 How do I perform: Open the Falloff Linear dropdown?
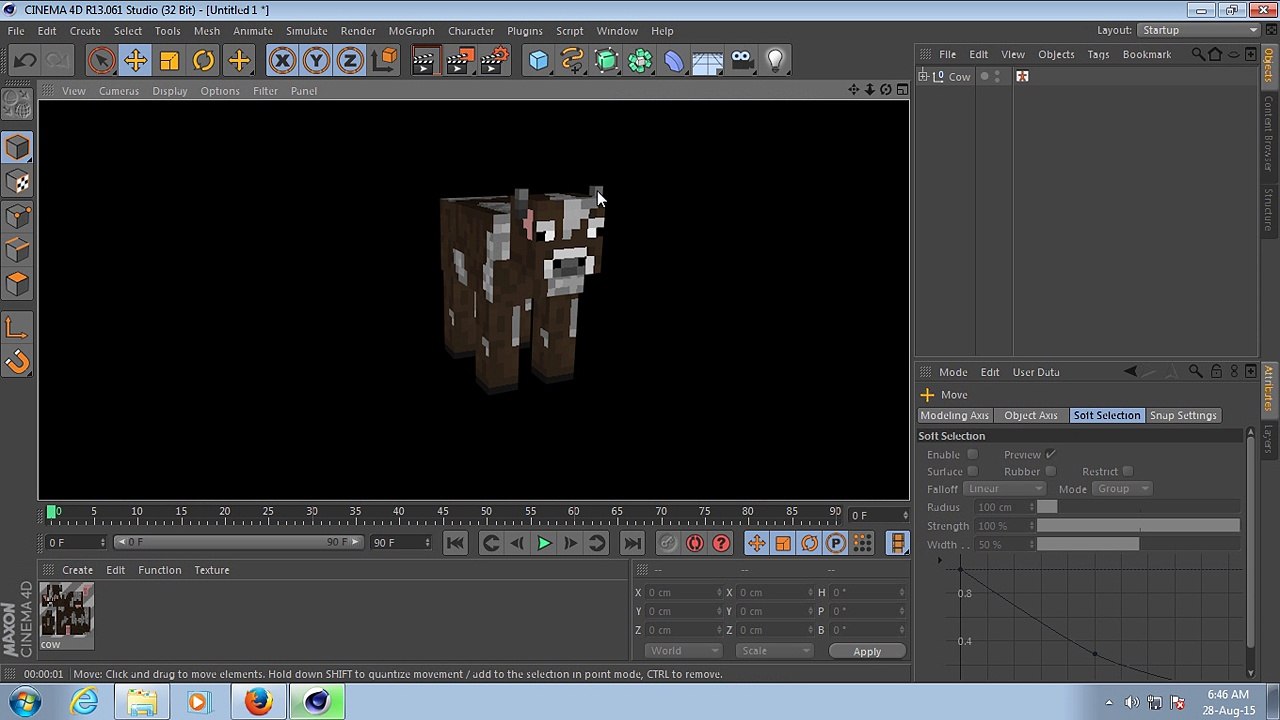[x=1005, y=489]
